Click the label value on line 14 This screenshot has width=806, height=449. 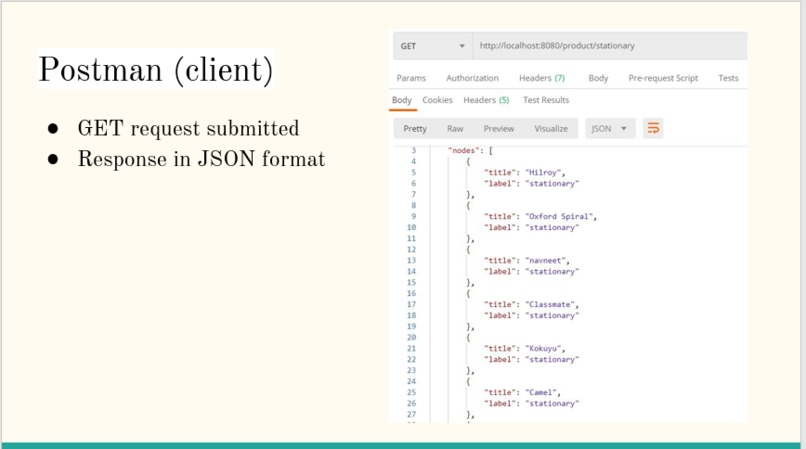552,272
